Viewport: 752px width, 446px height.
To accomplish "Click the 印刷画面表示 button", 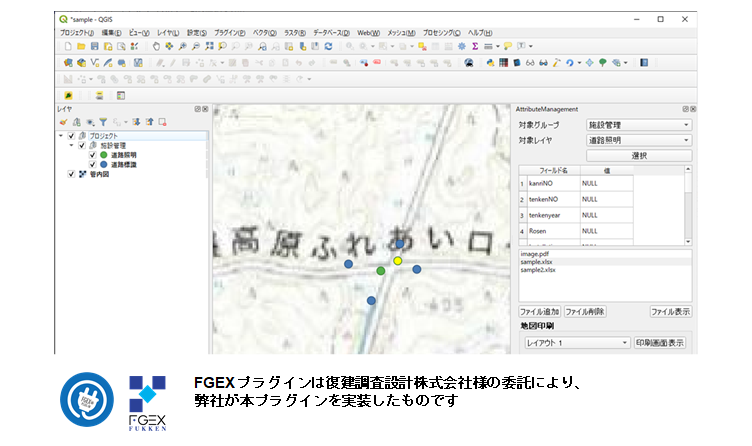I will point(662,342).
